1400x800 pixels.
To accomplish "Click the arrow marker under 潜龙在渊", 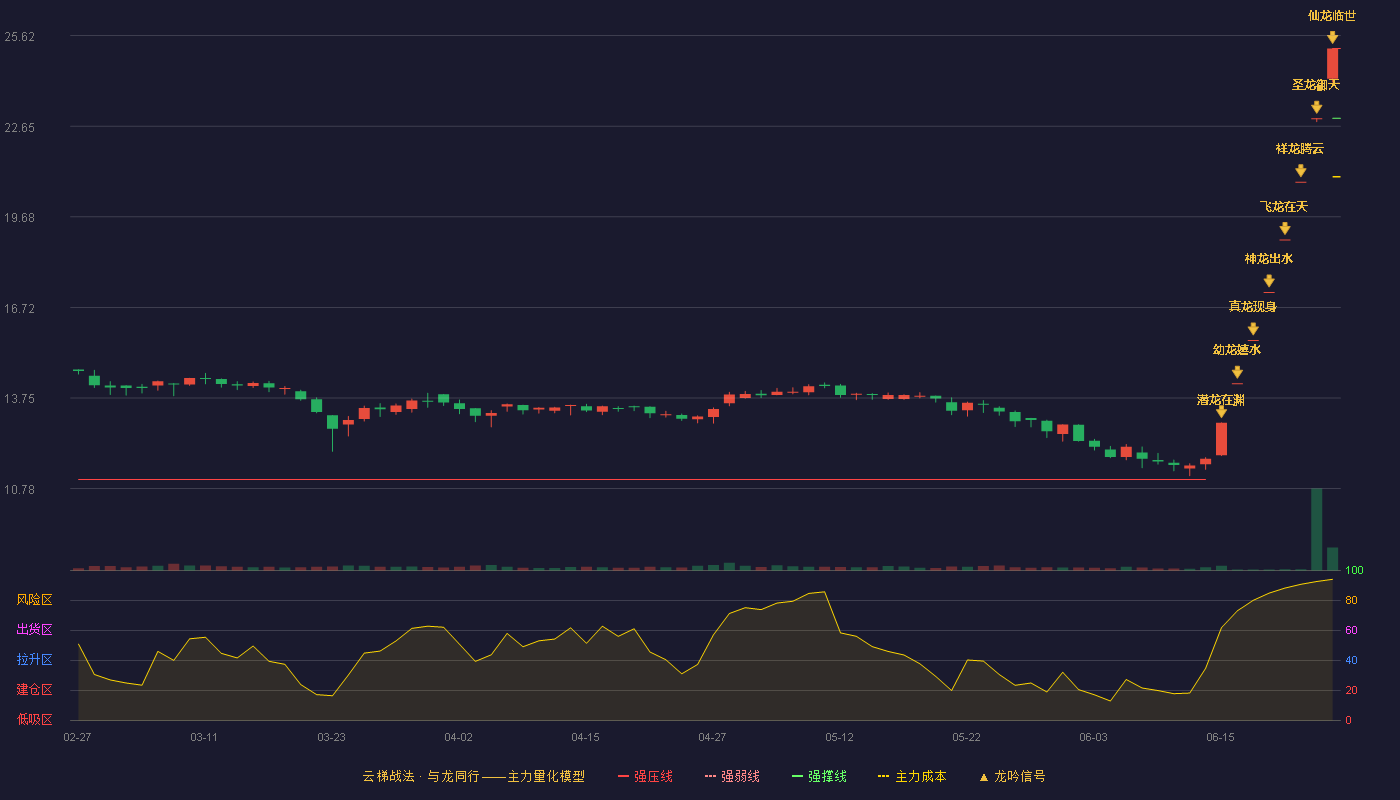I will point(1221,412).
